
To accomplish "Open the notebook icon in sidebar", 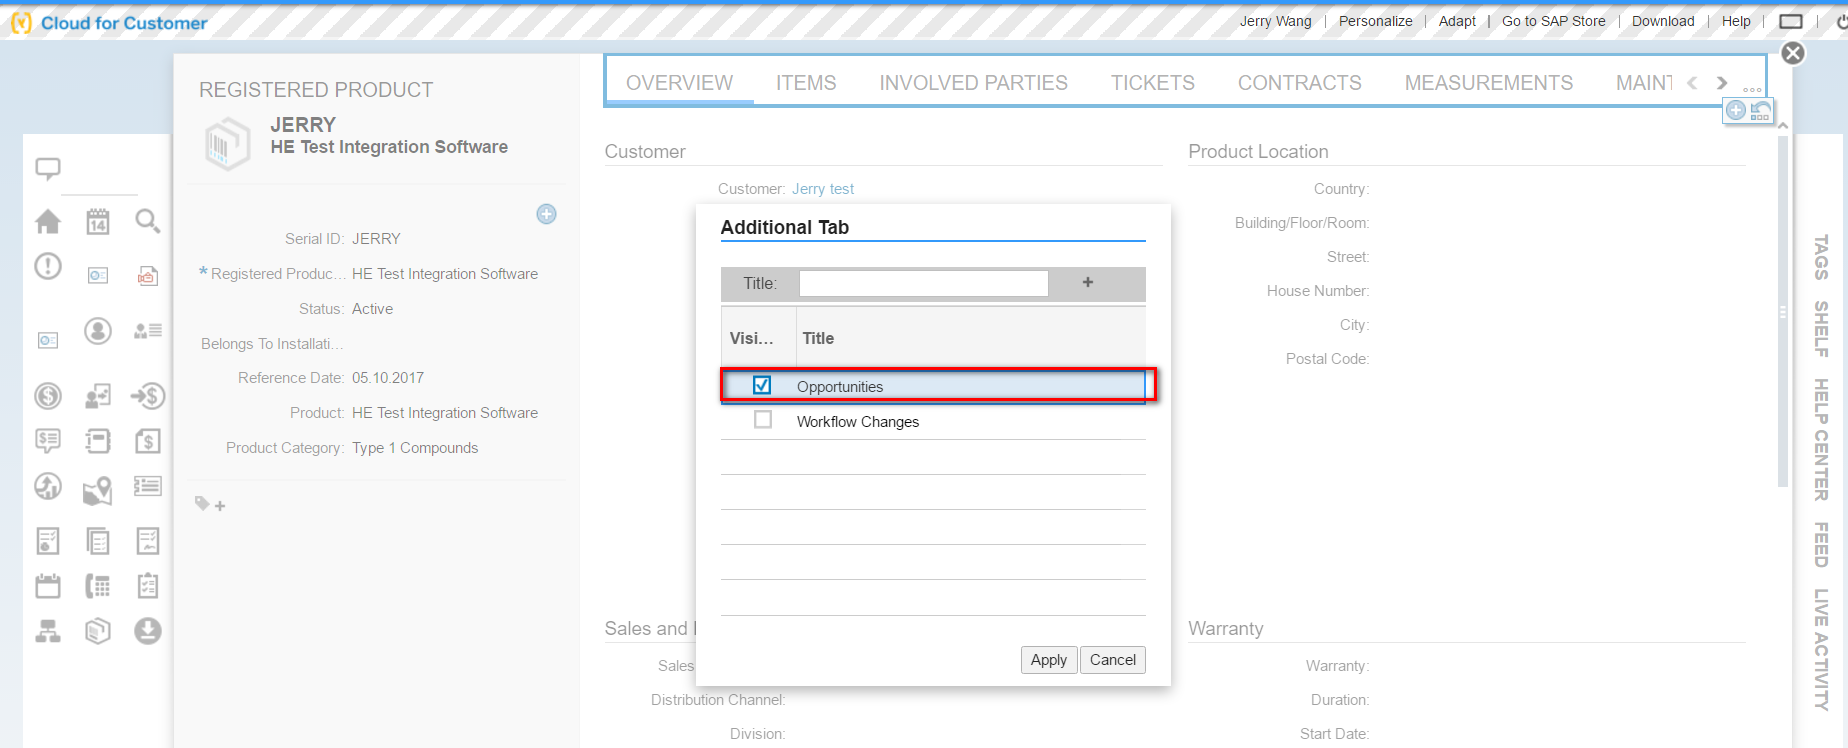I will [x=98, y=441].
